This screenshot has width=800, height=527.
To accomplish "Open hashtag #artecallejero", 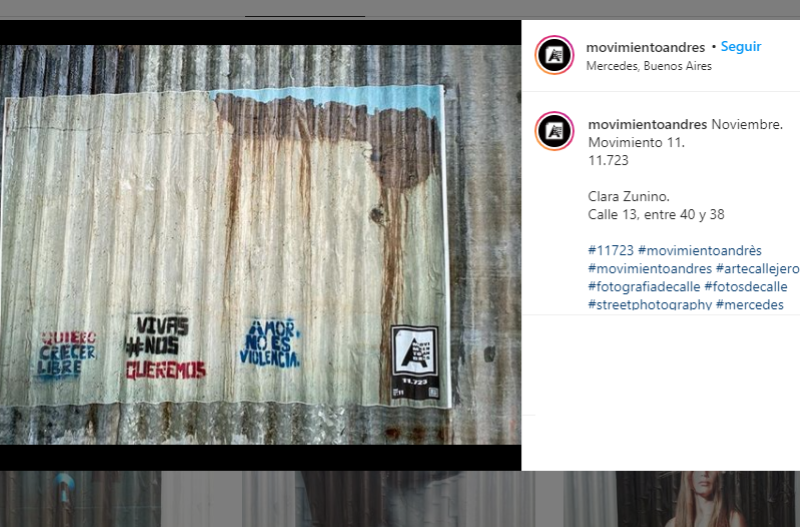I will (x=758, y=268).
